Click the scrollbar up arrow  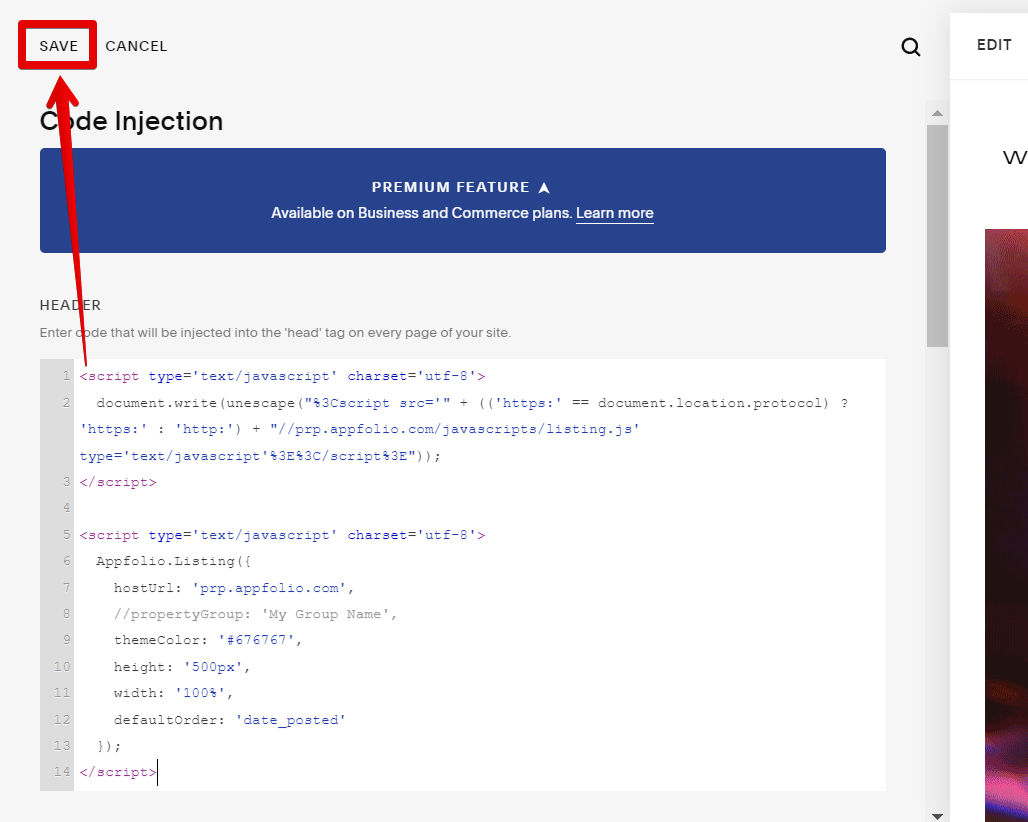(936, 110)
